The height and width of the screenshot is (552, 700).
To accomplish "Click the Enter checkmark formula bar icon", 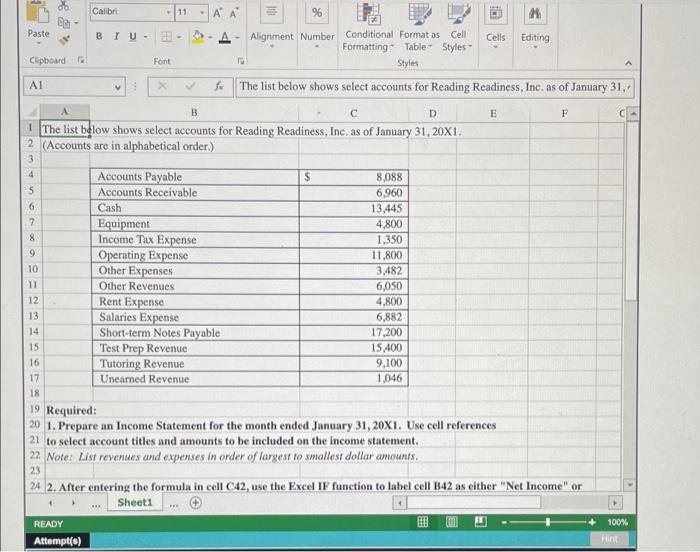I will 191,86.
